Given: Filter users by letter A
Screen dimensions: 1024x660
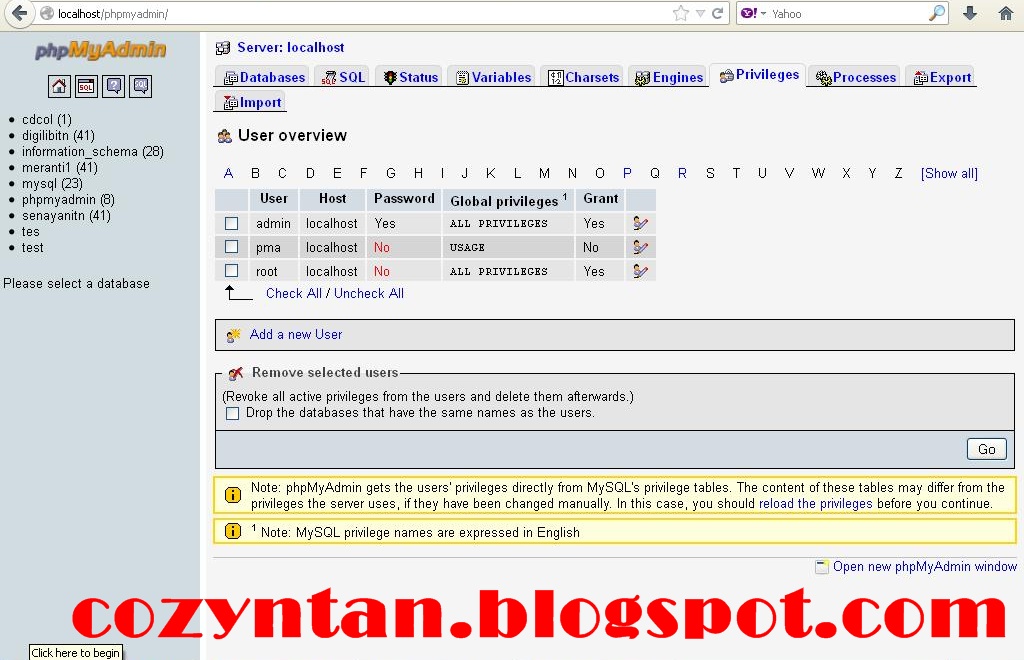Looking at the screenshot, I should click(228, 173).
